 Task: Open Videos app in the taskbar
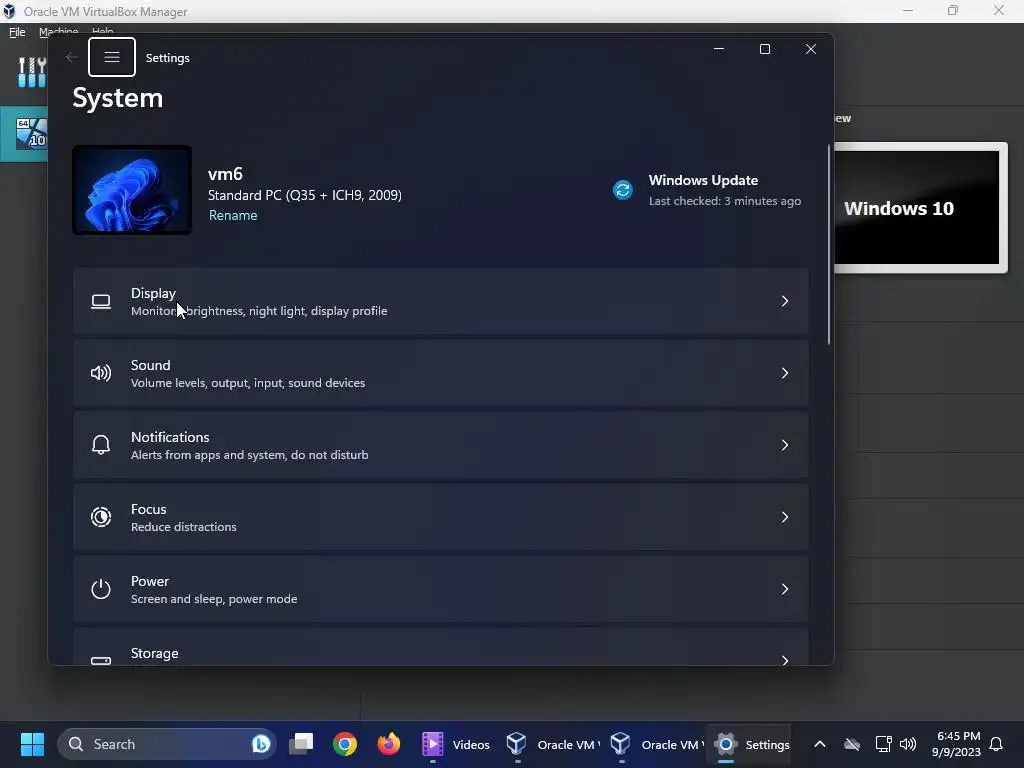click(x=456, y=744)
